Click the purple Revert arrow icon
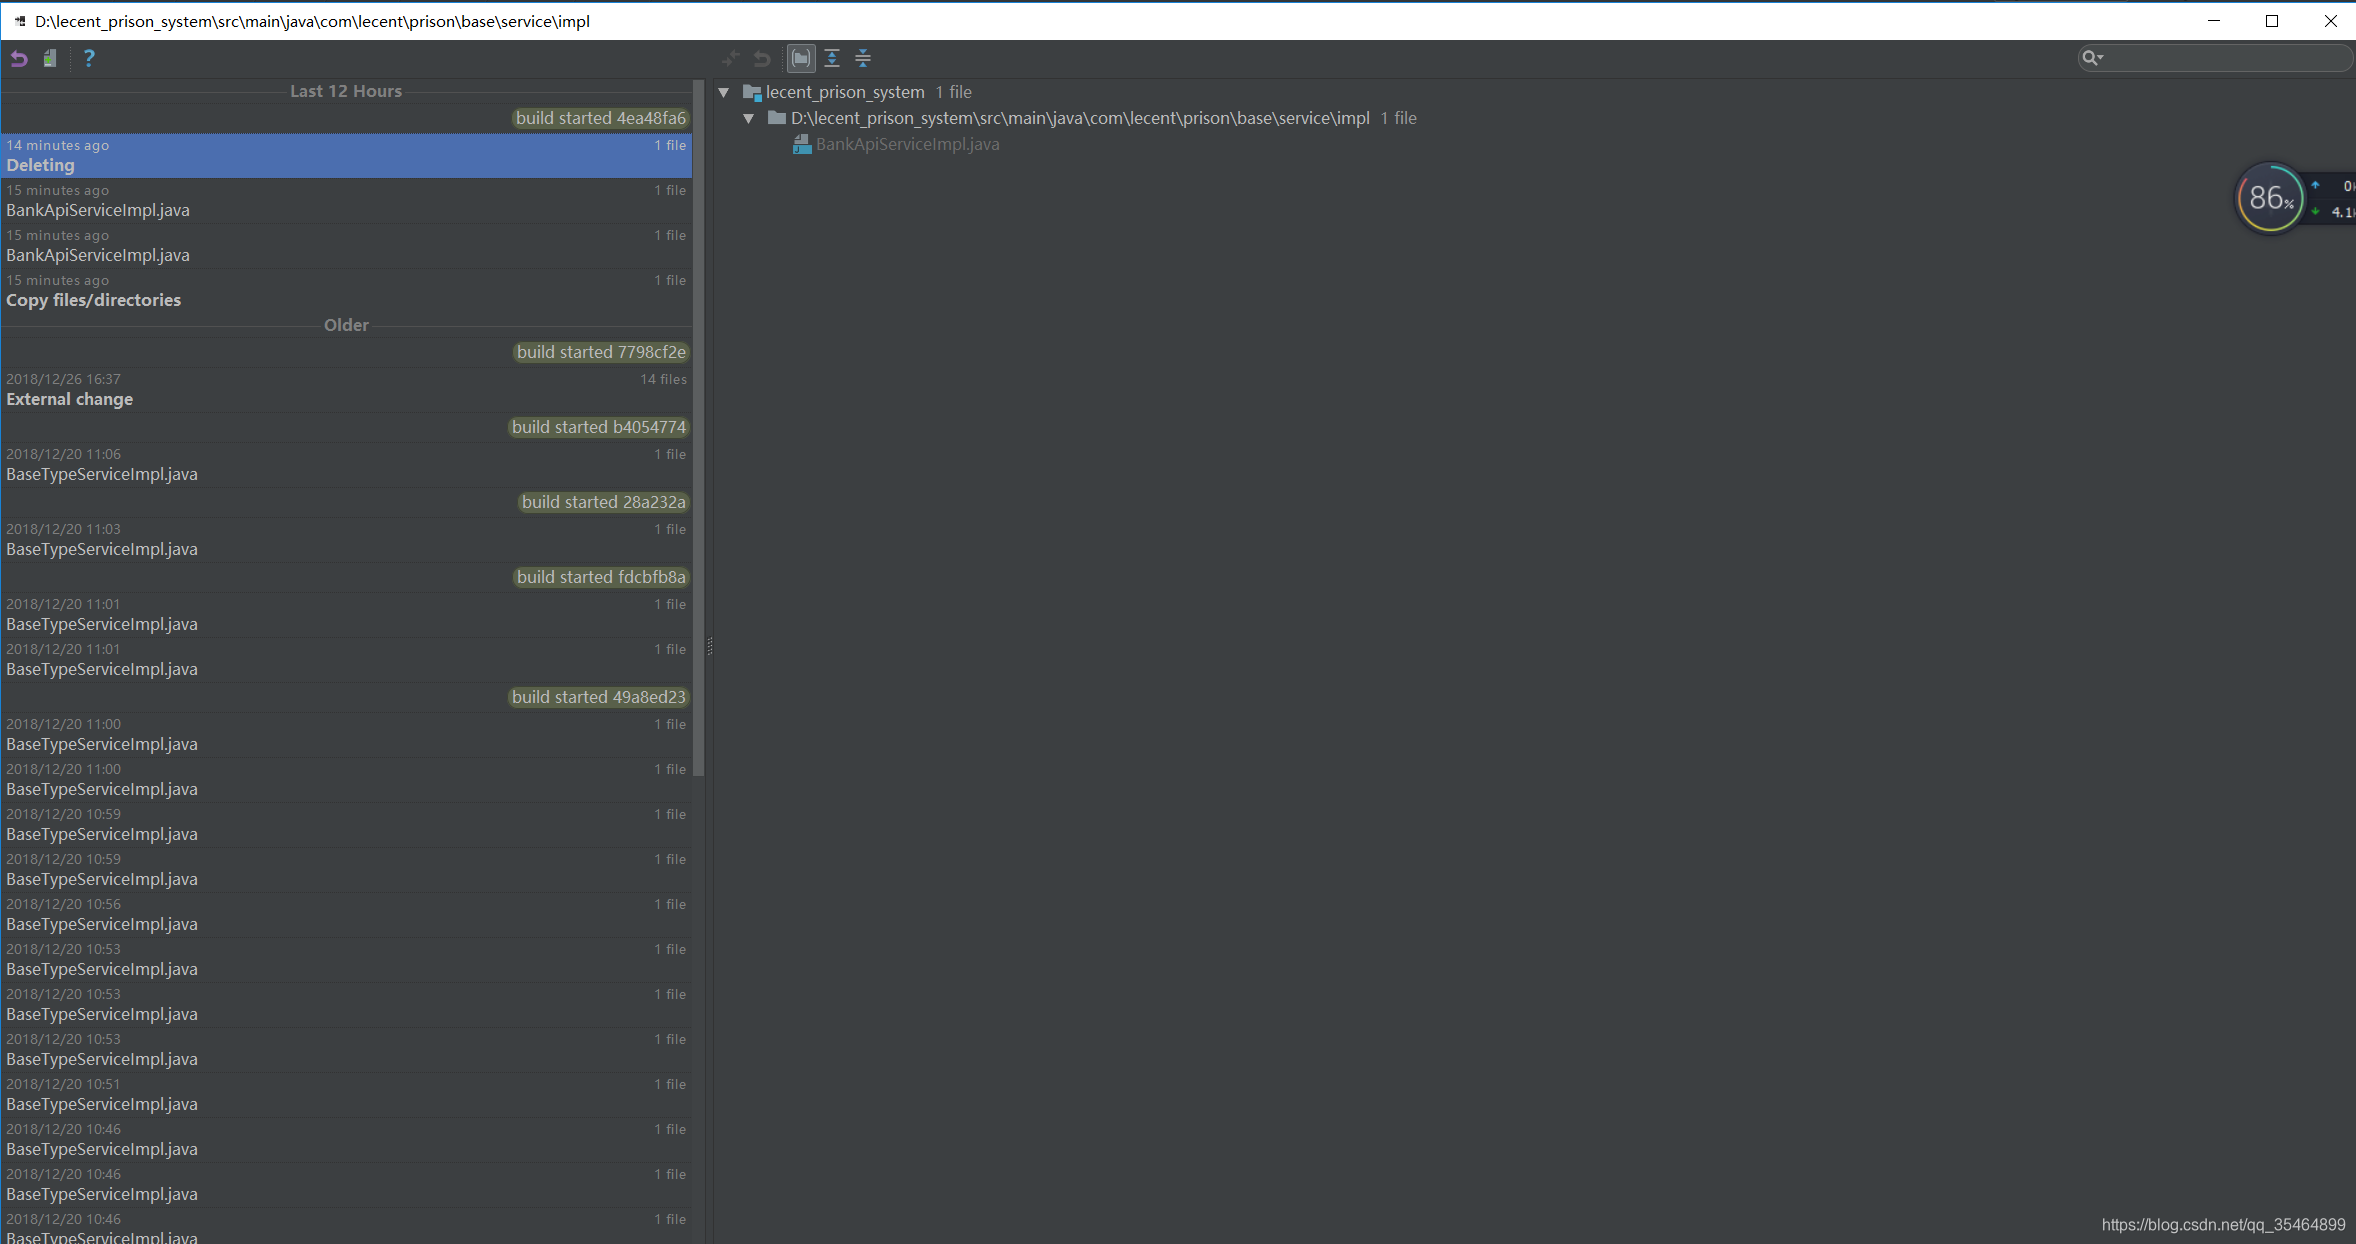The image size is (2356, 1244). 19,58
